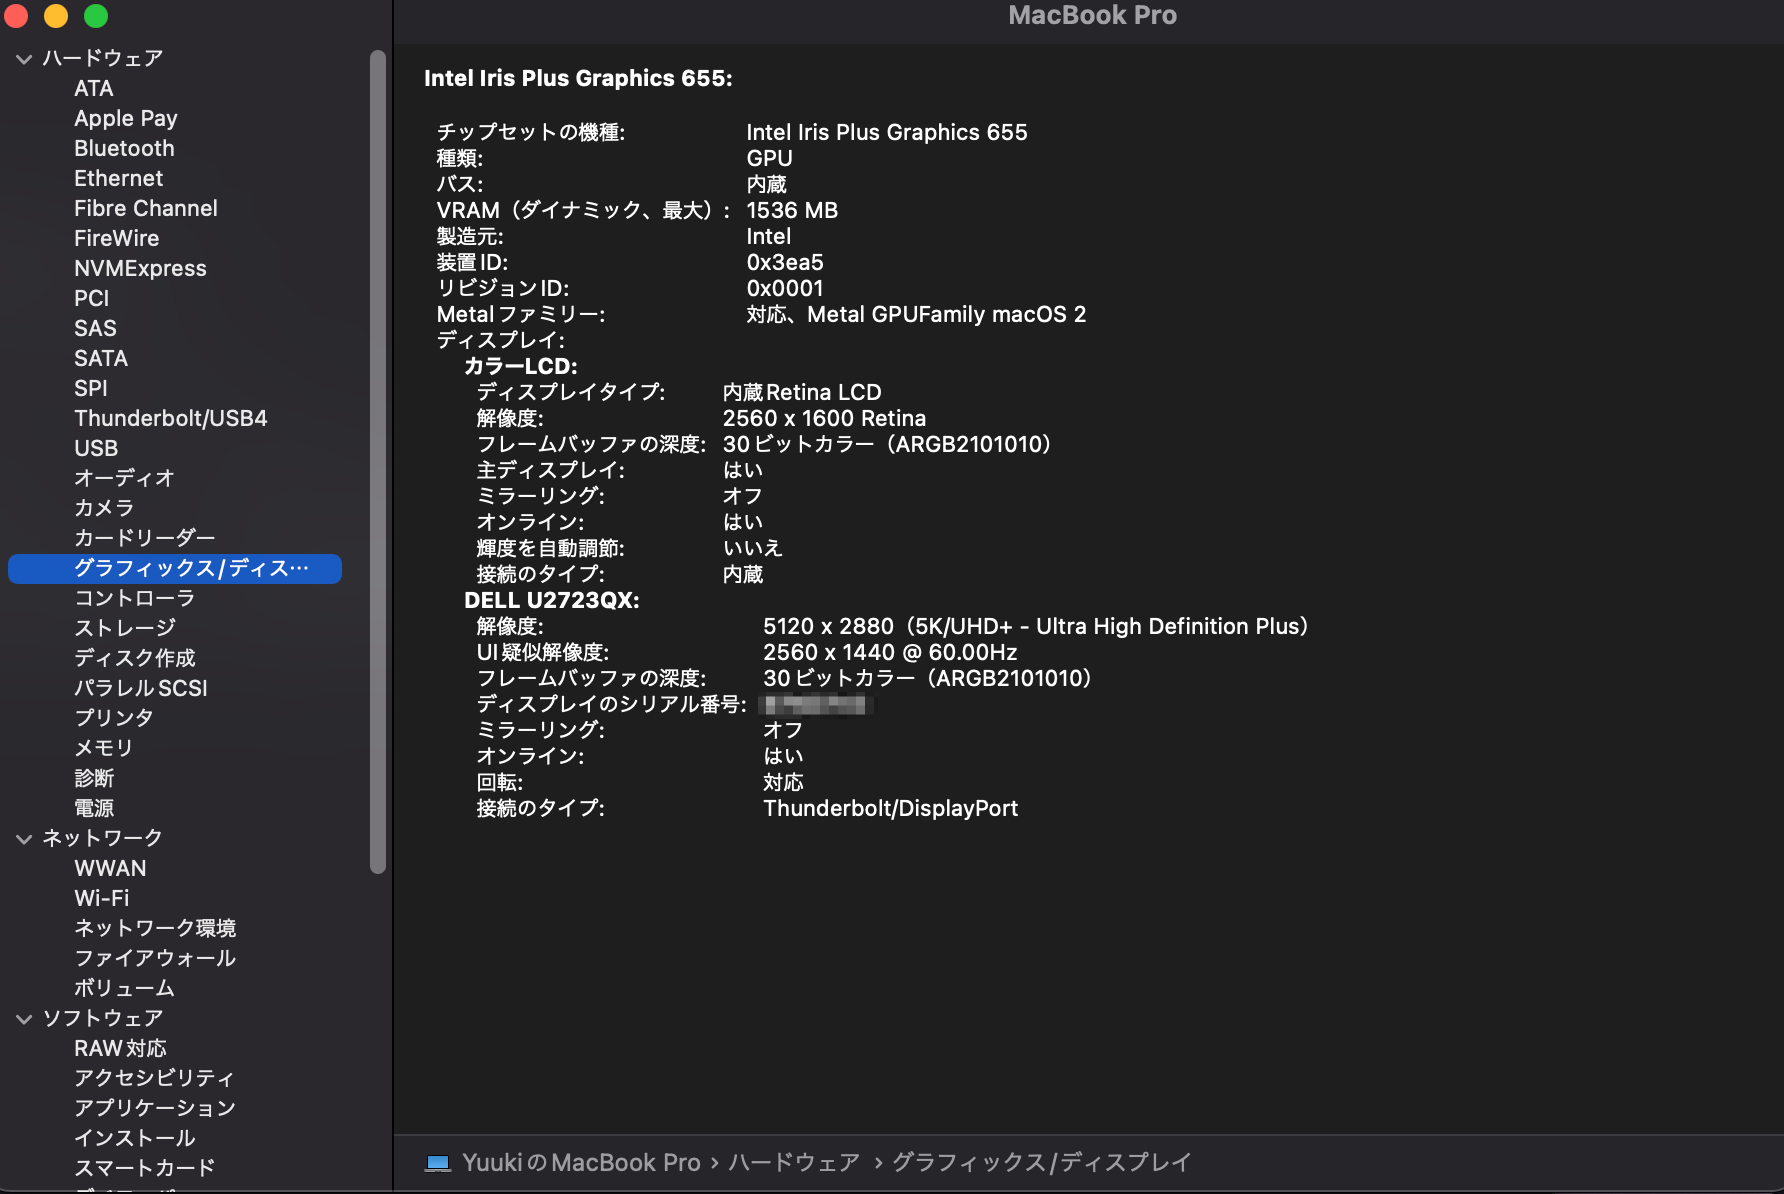
Task: Select Apple Pay in the sidebar
Action: point(126,119)
